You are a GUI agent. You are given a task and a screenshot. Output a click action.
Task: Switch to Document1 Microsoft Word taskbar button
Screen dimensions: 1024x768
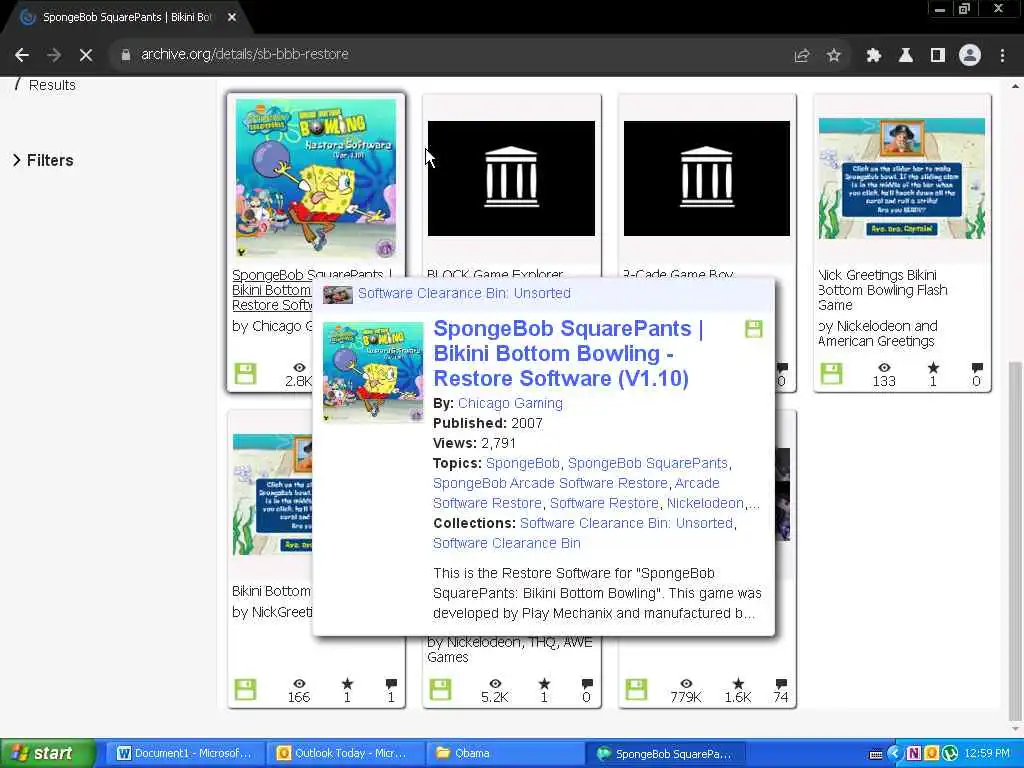click(x=185, y=754)
